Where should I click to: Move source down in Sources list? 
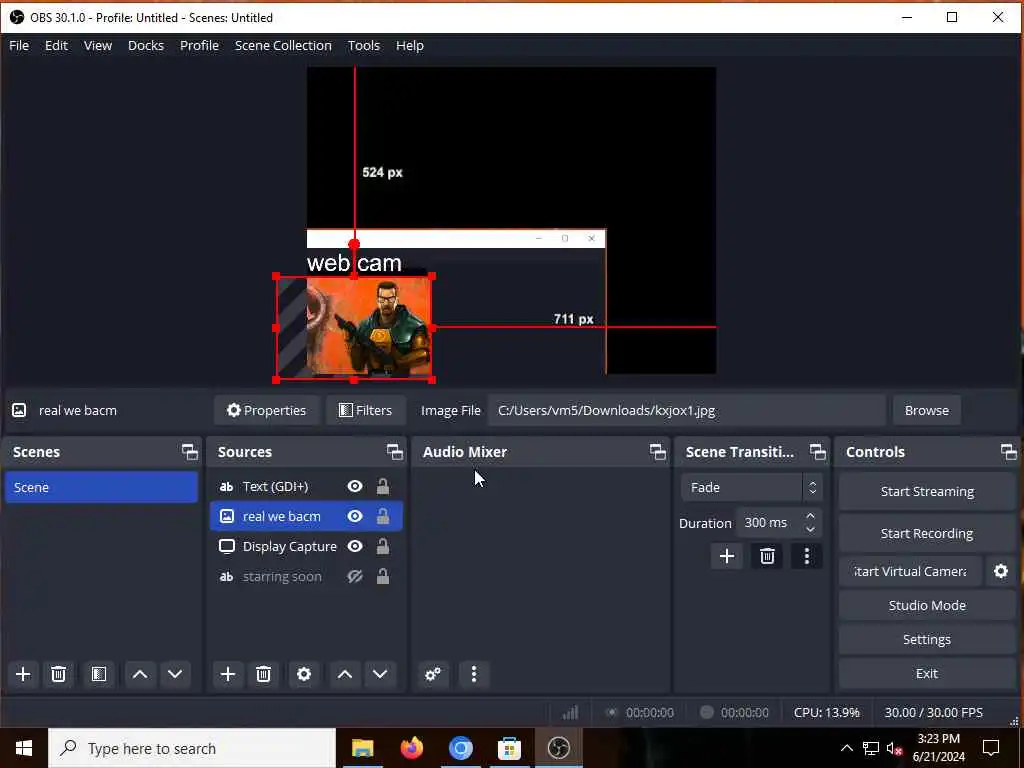380,674
